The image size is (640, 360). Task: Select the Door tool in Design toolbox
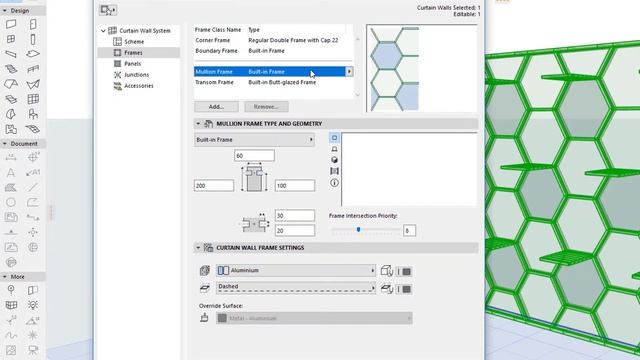coord(33,24)
